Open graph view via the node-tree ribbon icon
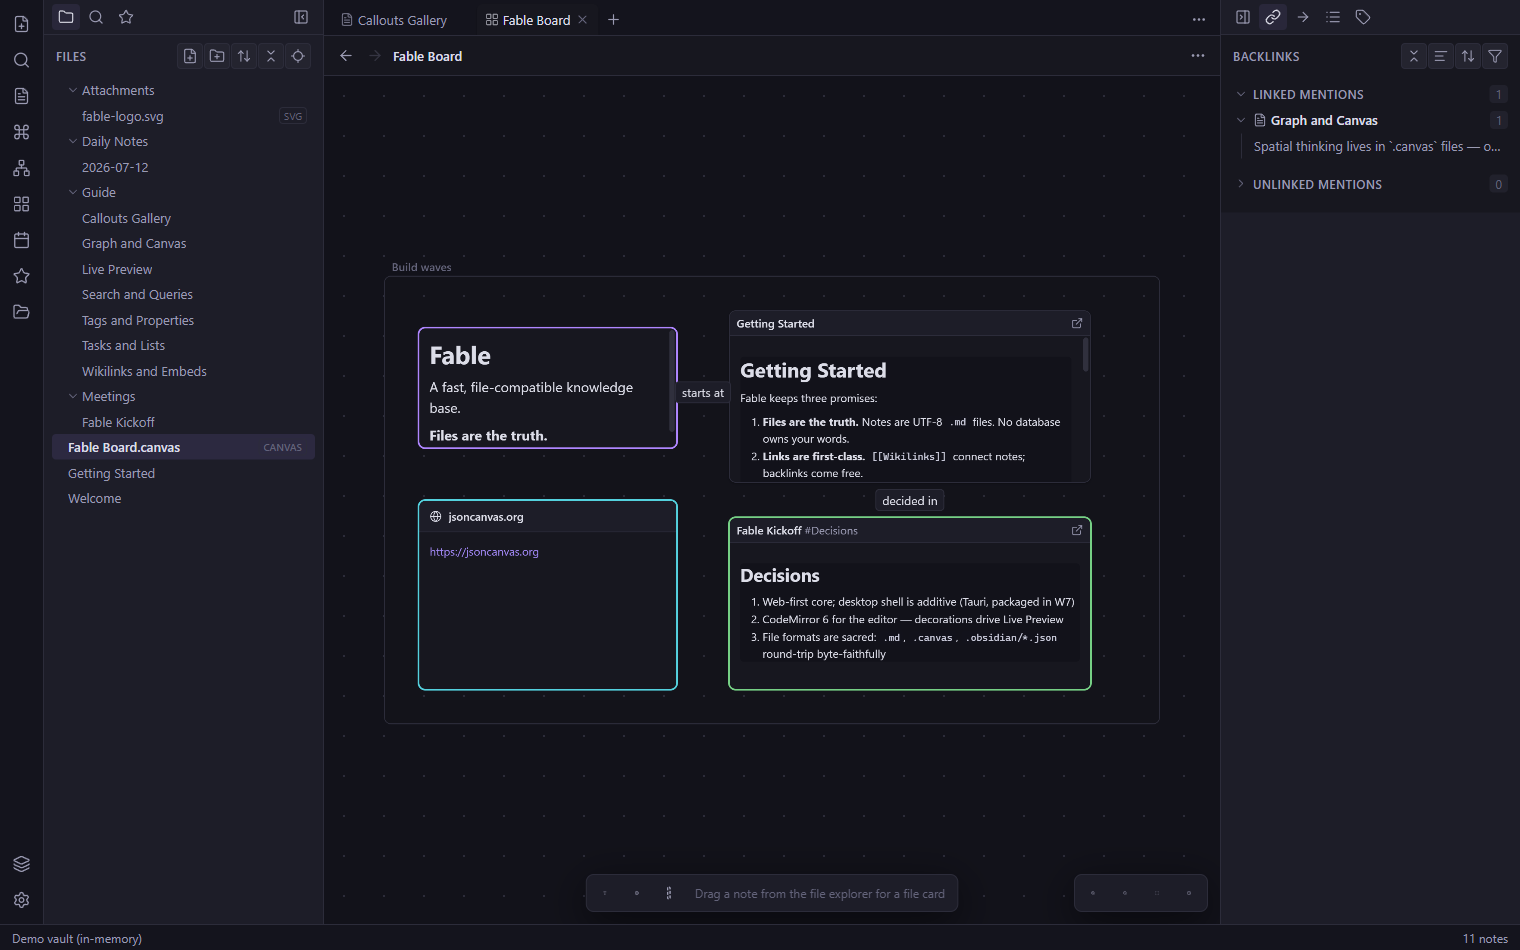The height and width of the screenshot is (950, 1520). pyautogui.click(x=21, y=168)
